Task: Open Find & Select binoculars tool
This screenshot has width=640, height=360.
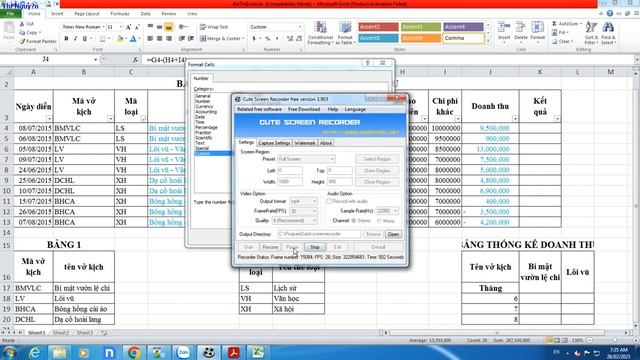Action: 608,33
